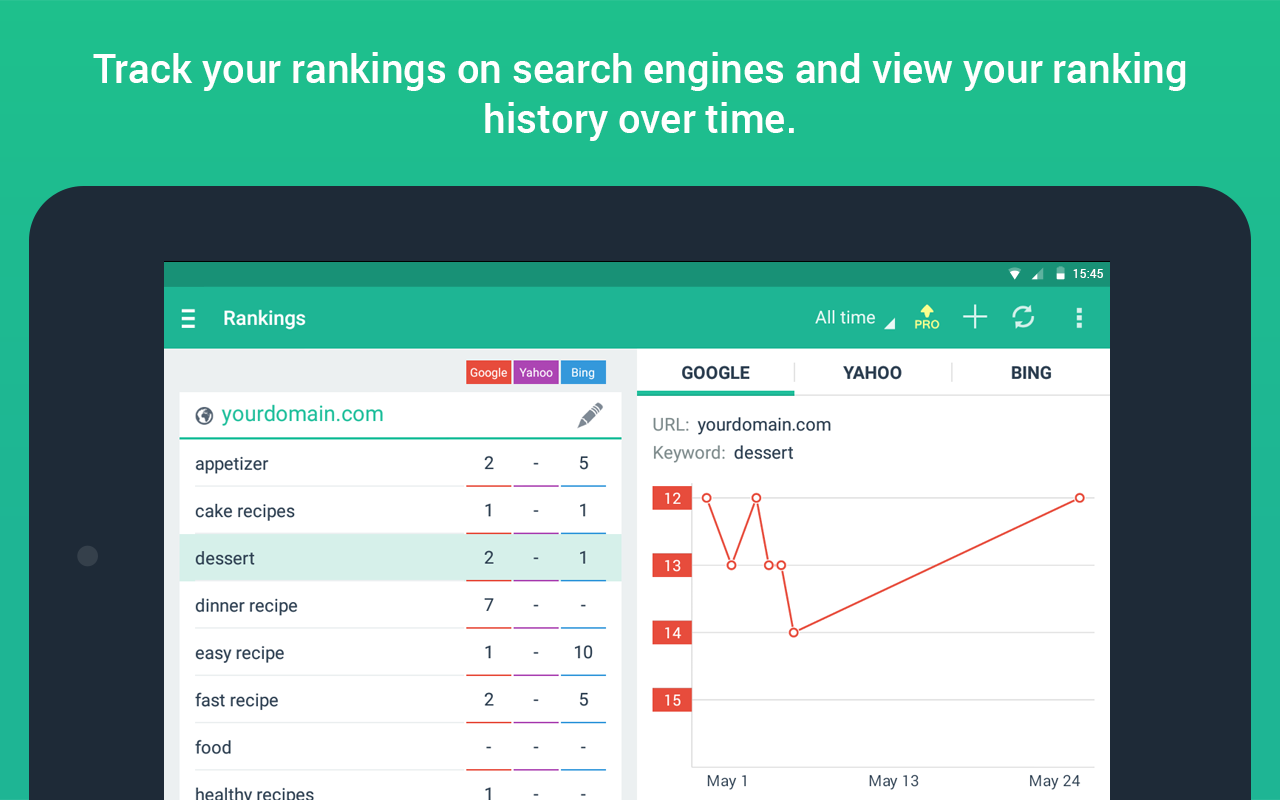Click appetizer's Bing rank 5

point(583,463)
